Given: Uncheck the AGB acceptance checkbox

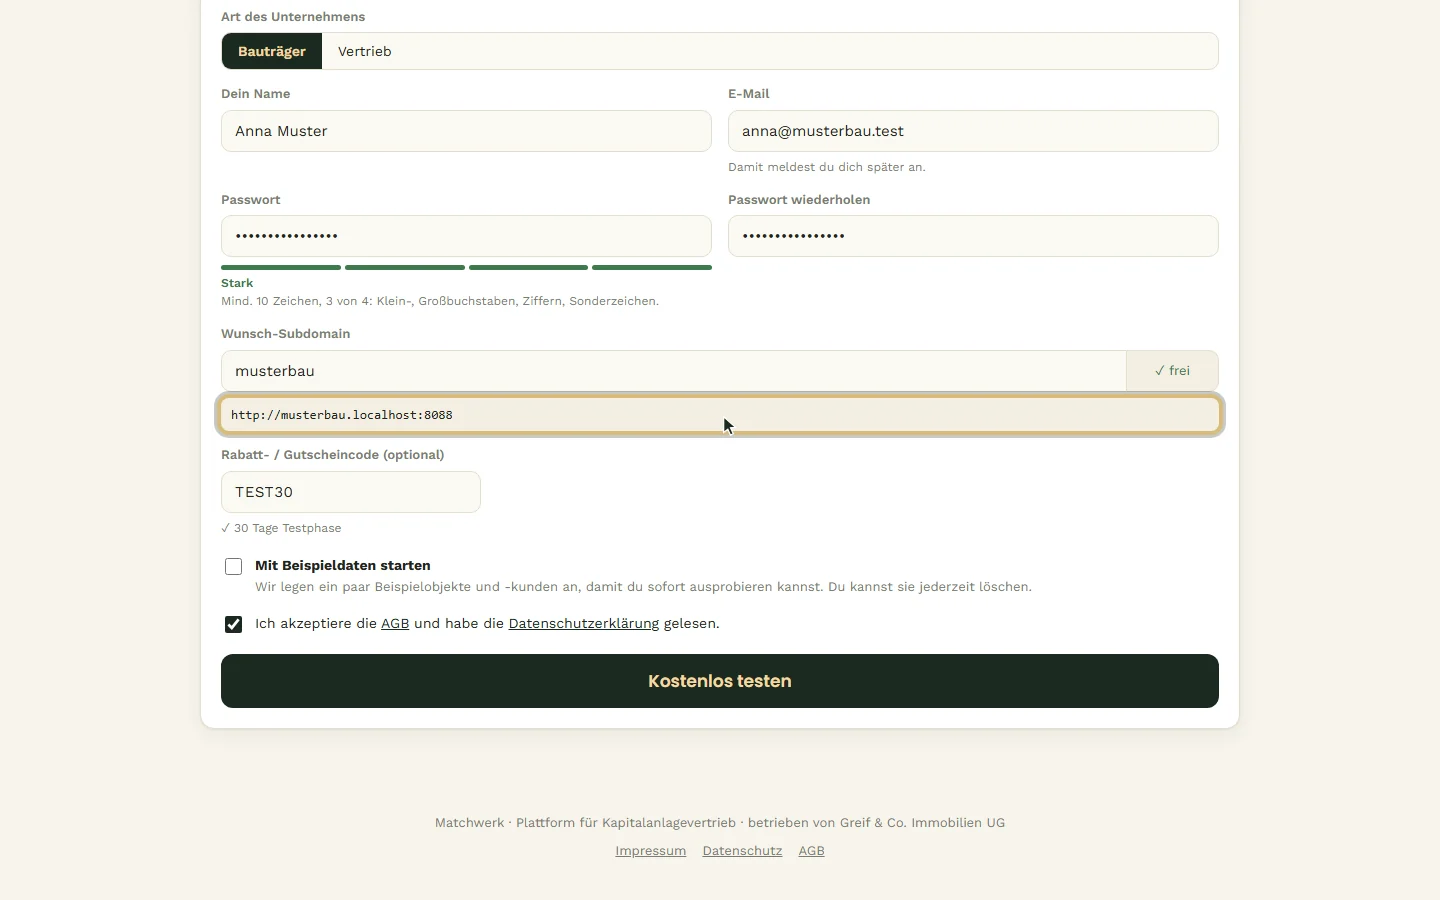Looking at the screenshot, I should point(233,624).
